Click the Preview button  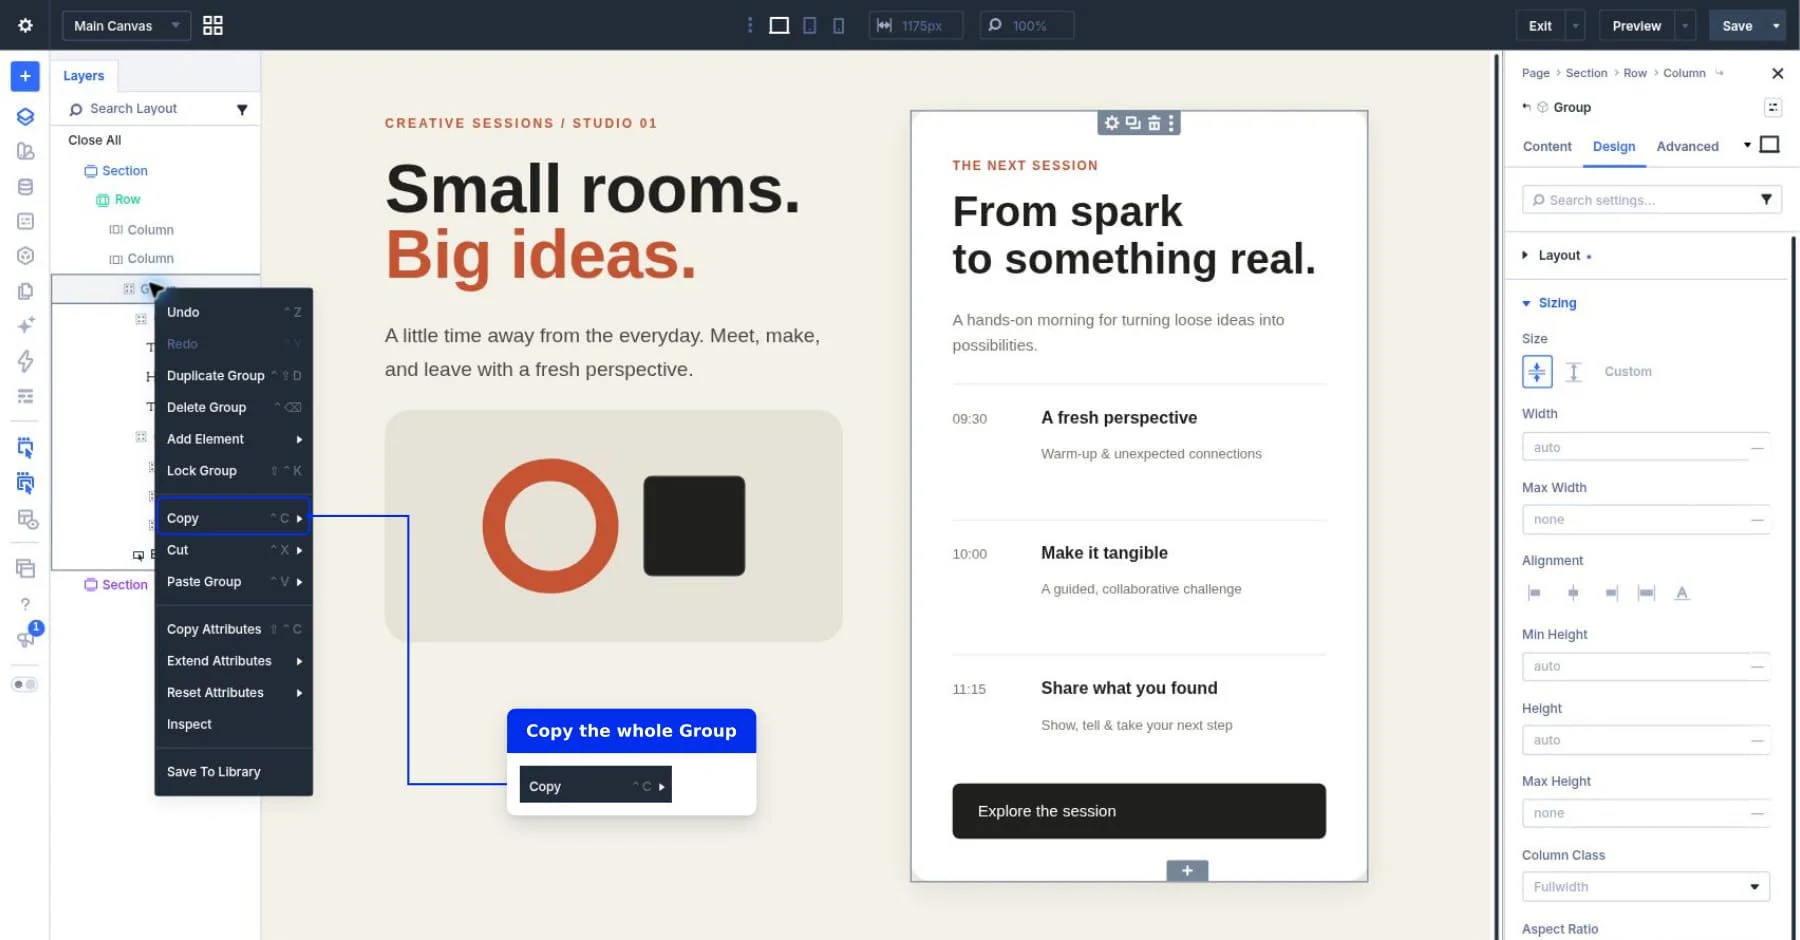tap(1636, 26)
